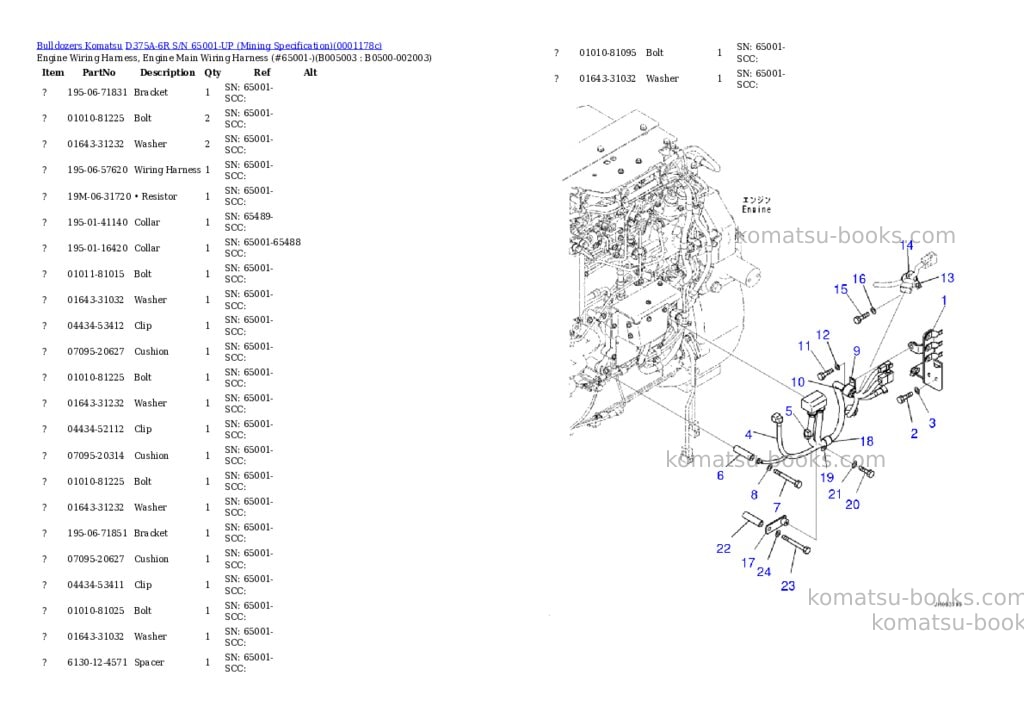Select part number 07095-20314
Viewport: 1024px width, 725px height.
(96, 455)
